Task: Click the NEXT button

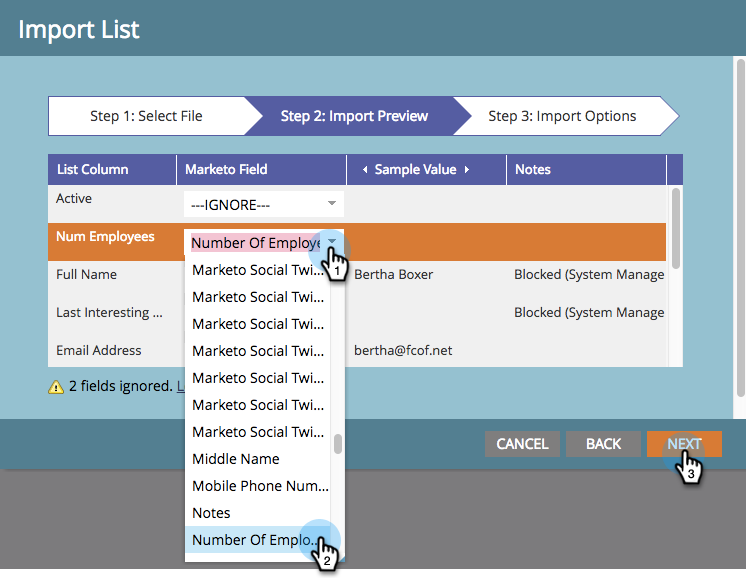Action: [x=684, y=444]
